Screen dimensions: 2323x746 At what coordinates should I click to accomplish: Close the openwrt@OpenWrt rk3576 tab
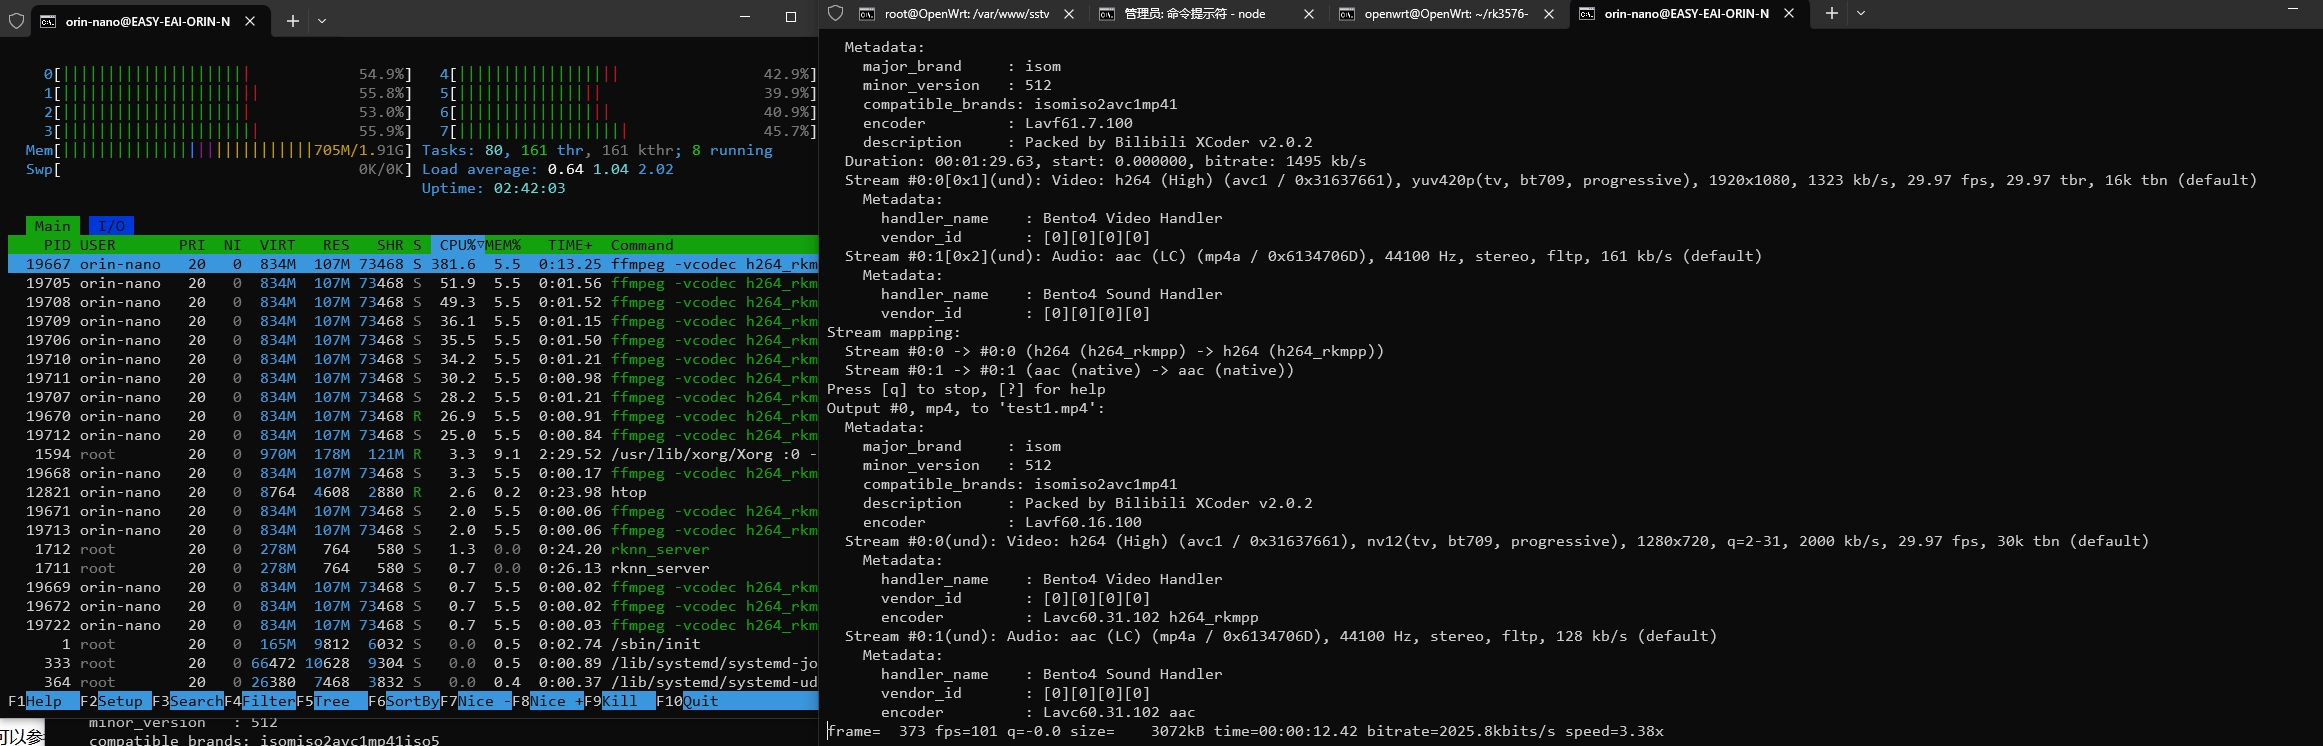pos(1548,13)
